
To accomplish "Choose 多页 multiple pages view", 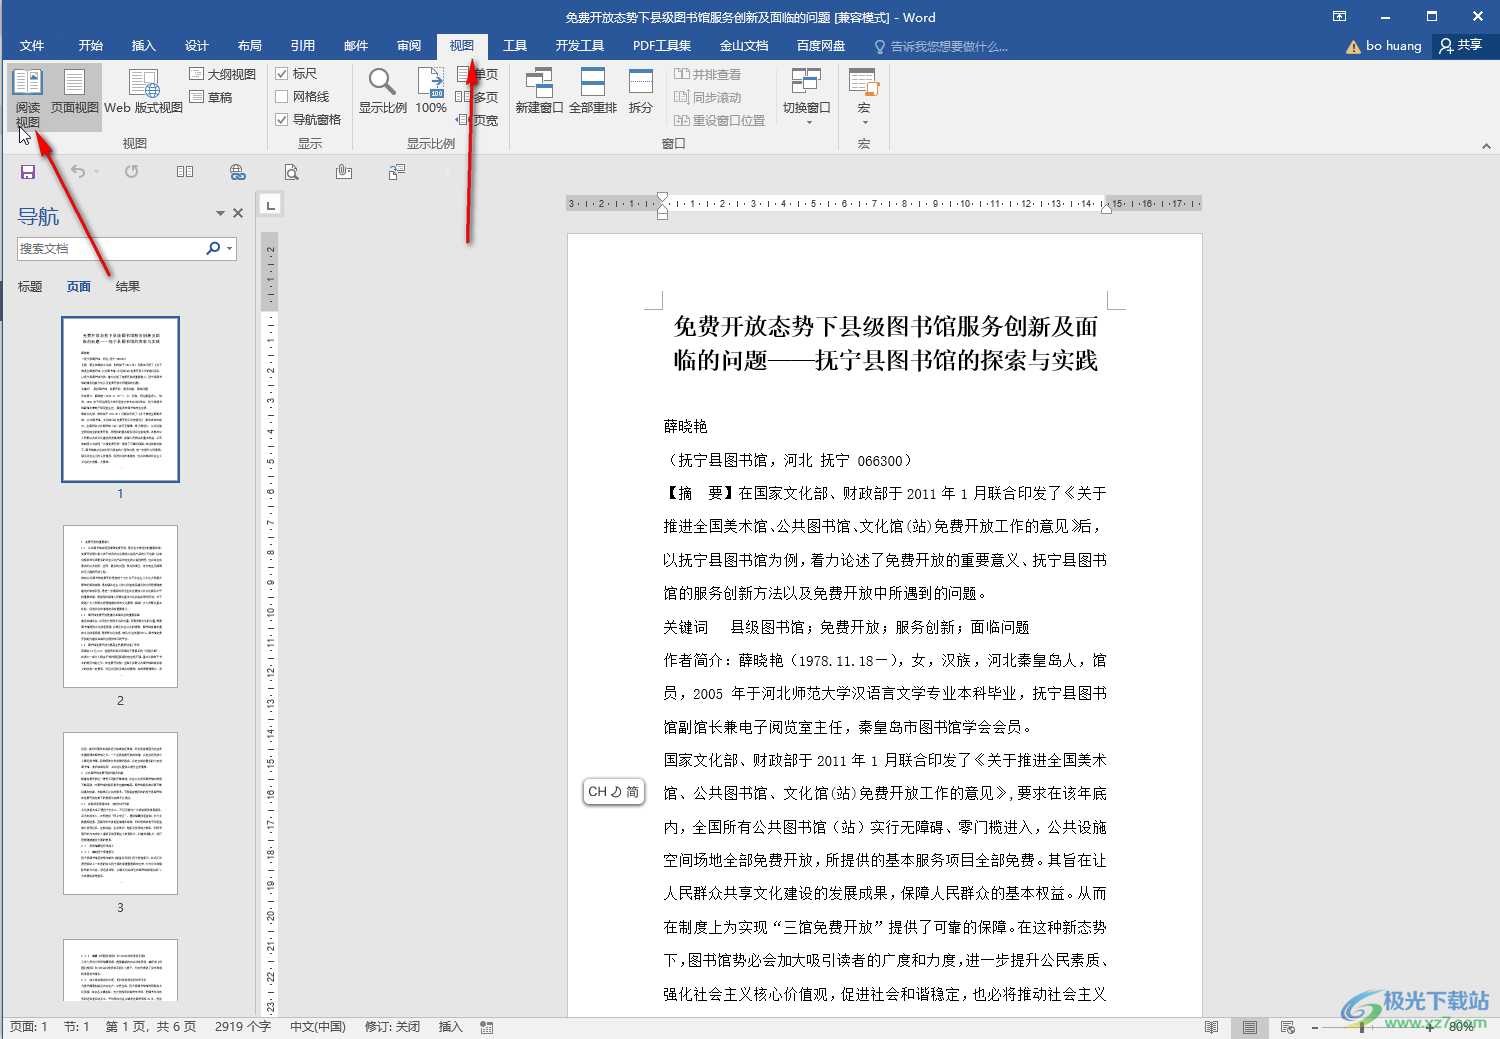I will [477, 97].
